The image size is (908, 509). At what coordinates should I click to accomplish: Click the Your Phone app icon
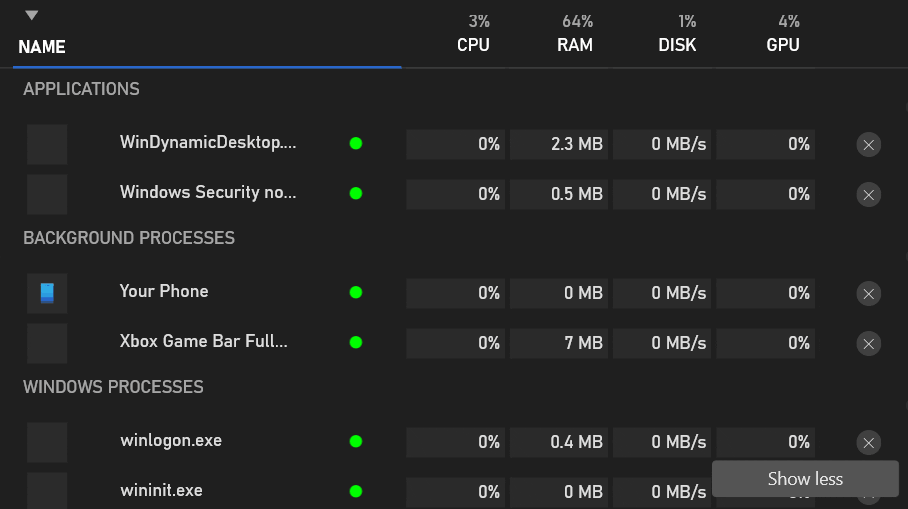47,293
